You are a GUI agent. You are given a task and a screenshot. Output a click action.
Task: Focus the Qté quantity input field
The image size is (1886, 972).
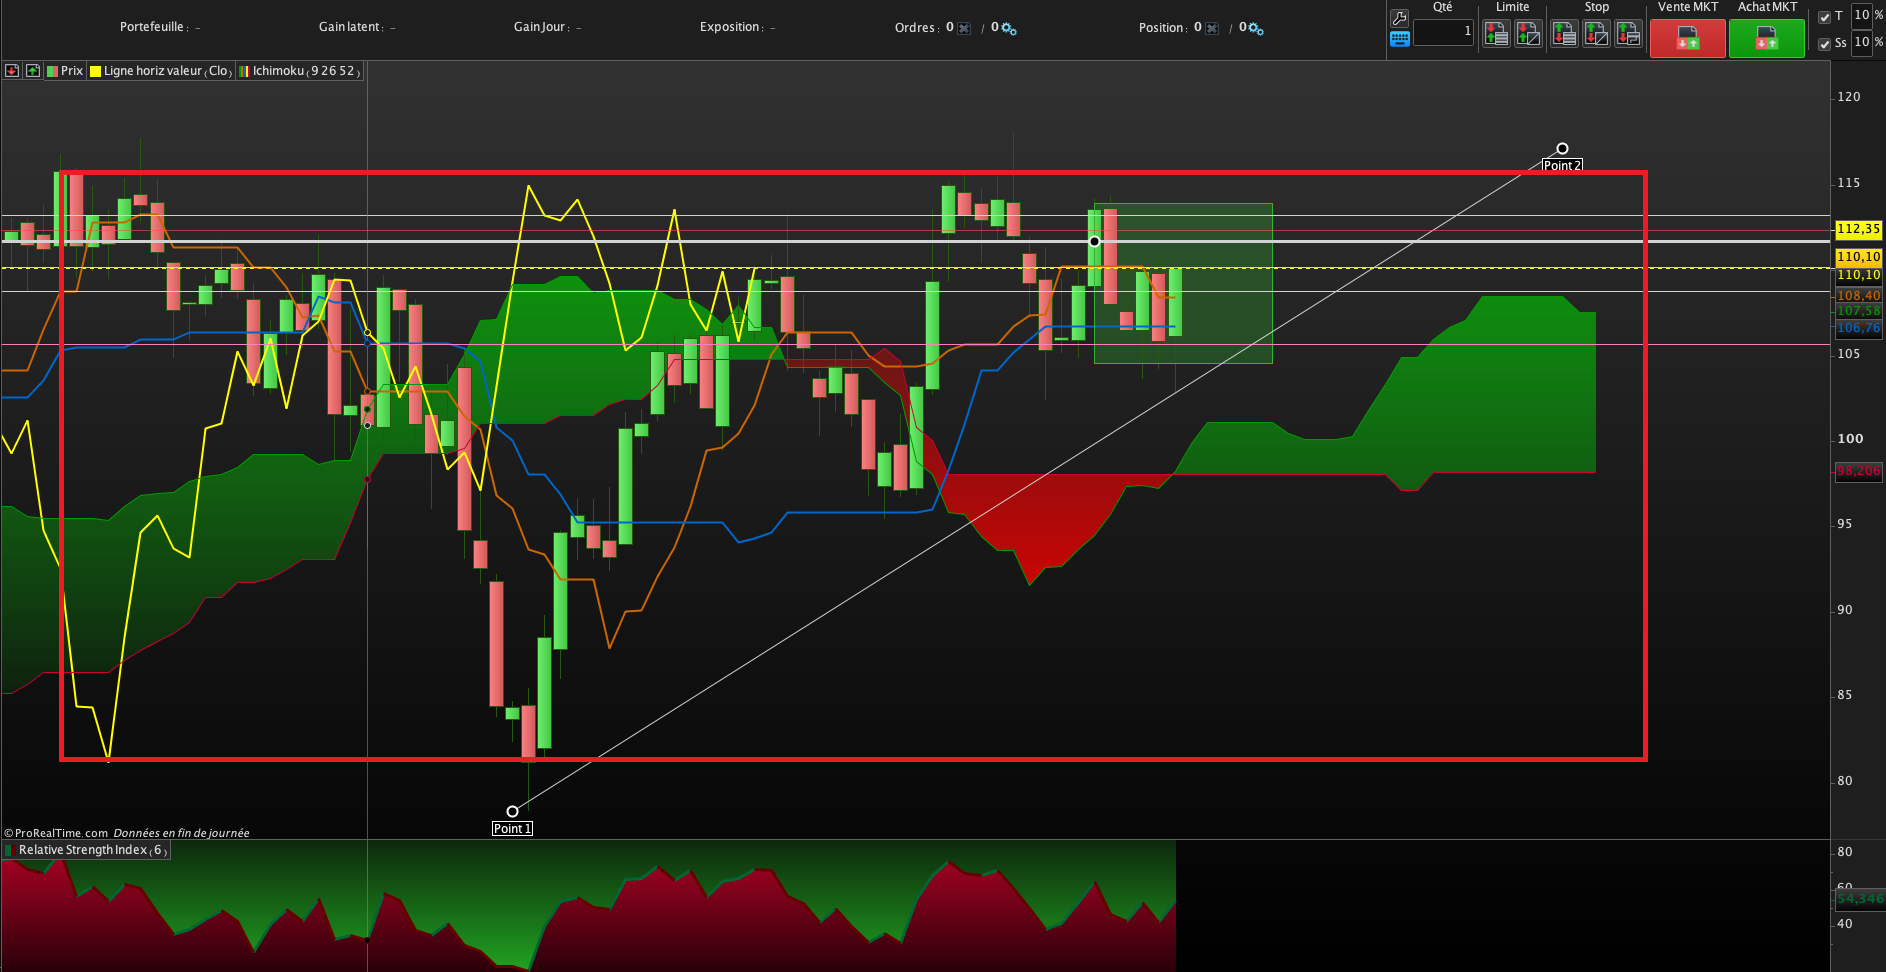(x=1443, y=31)
